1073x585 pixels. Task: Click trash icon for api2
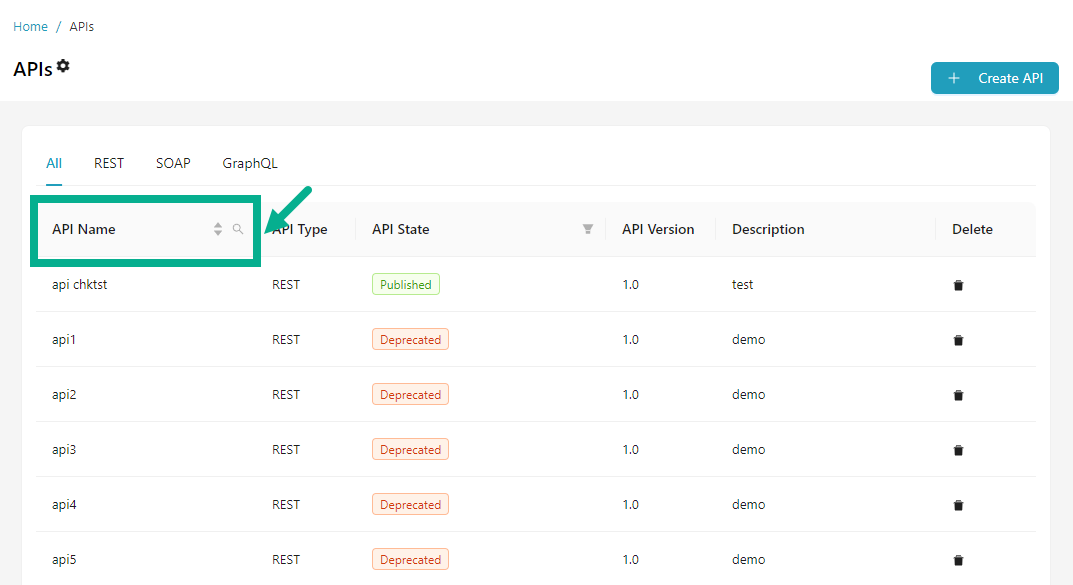[x=958, y=395]
